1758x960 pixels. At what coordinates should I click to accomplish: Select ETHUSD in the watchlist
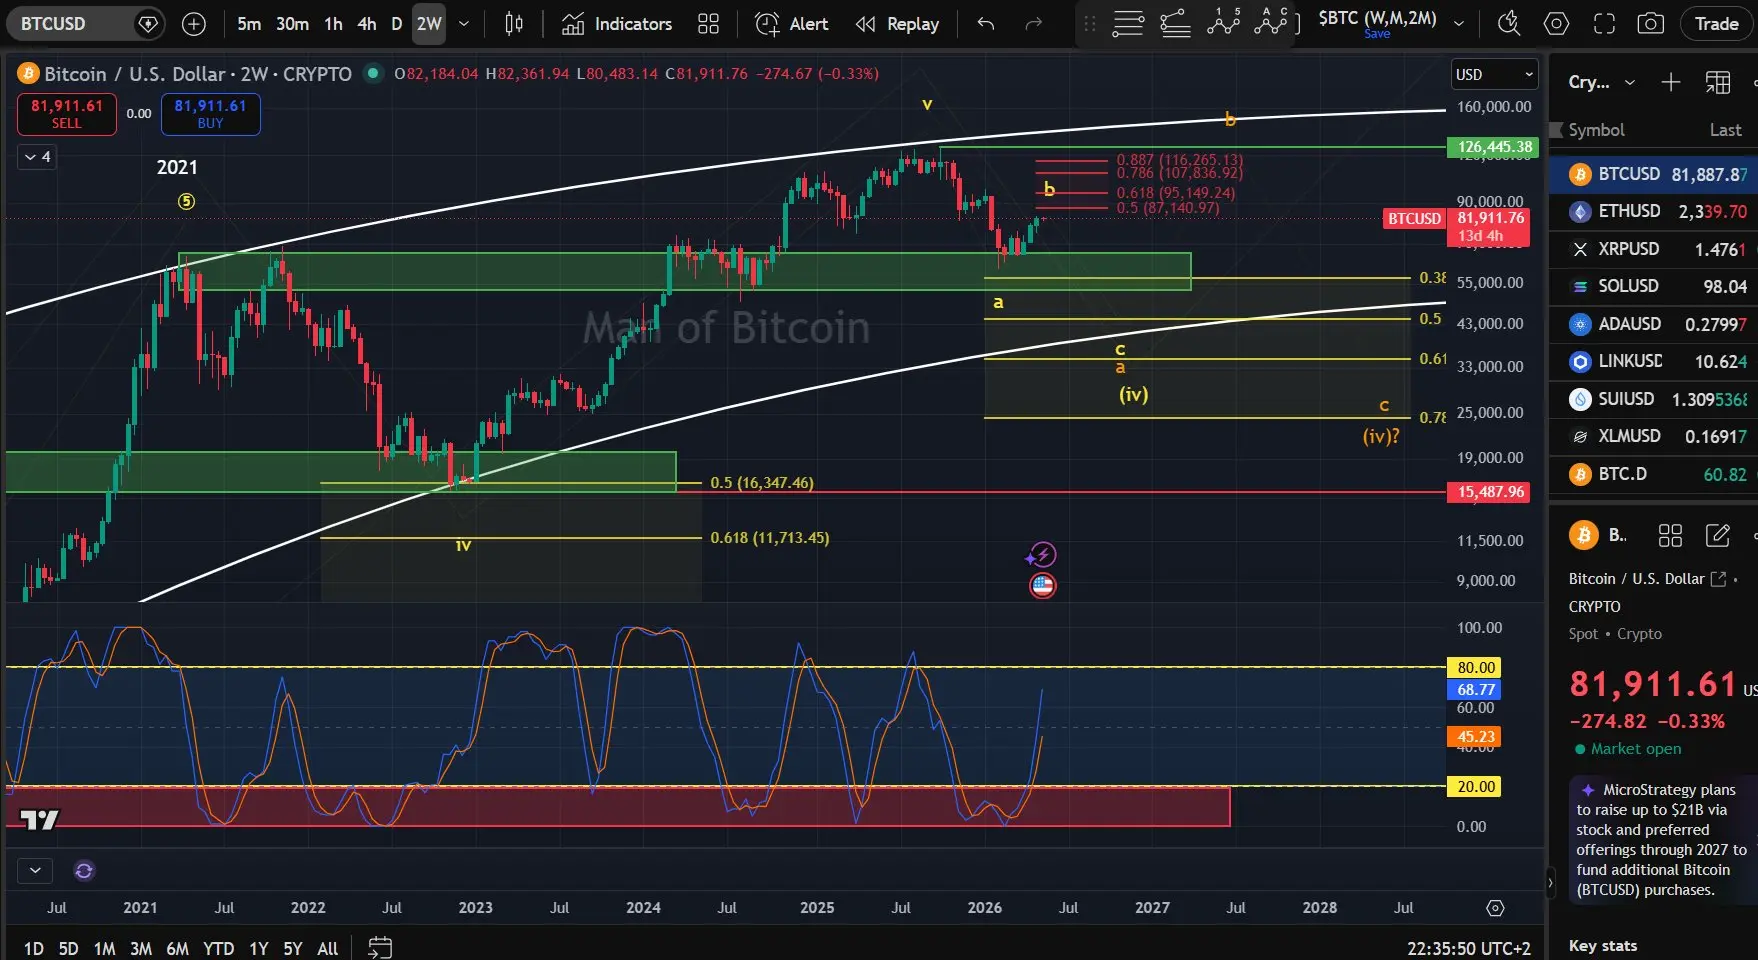click(x=1654, y=211)
